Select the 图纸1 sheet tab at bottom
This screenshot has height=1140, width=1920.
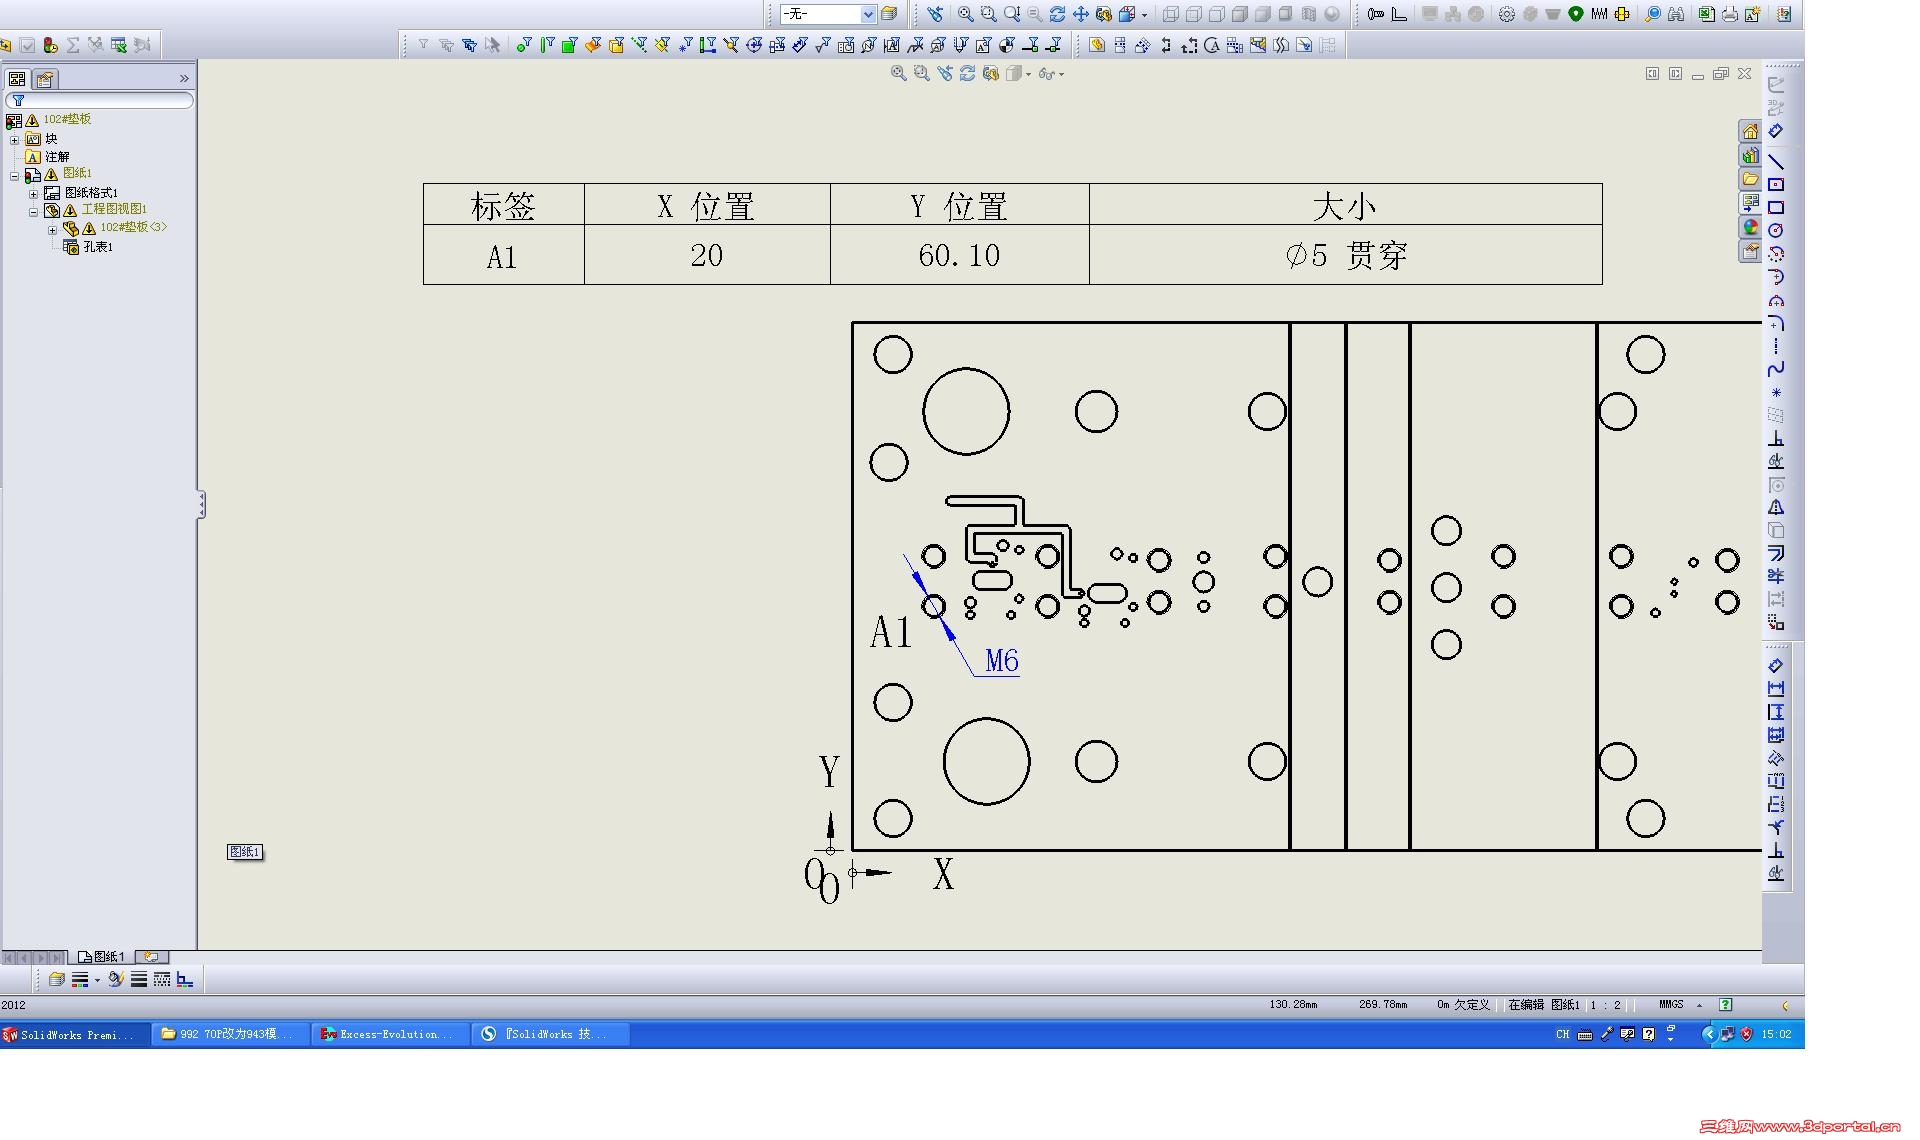pyautogui.click(x=102, y=957)
